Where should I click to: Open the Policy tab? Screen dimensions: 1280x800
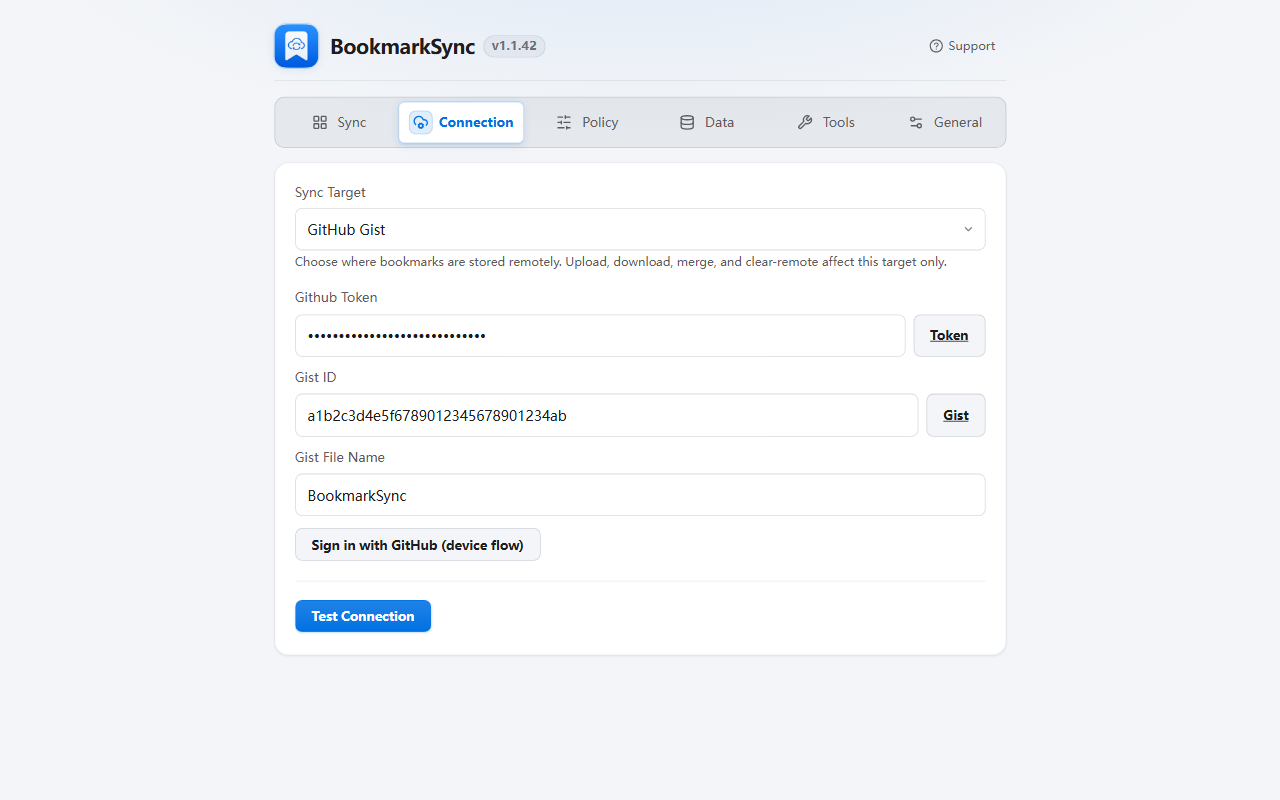coord(587,122)
